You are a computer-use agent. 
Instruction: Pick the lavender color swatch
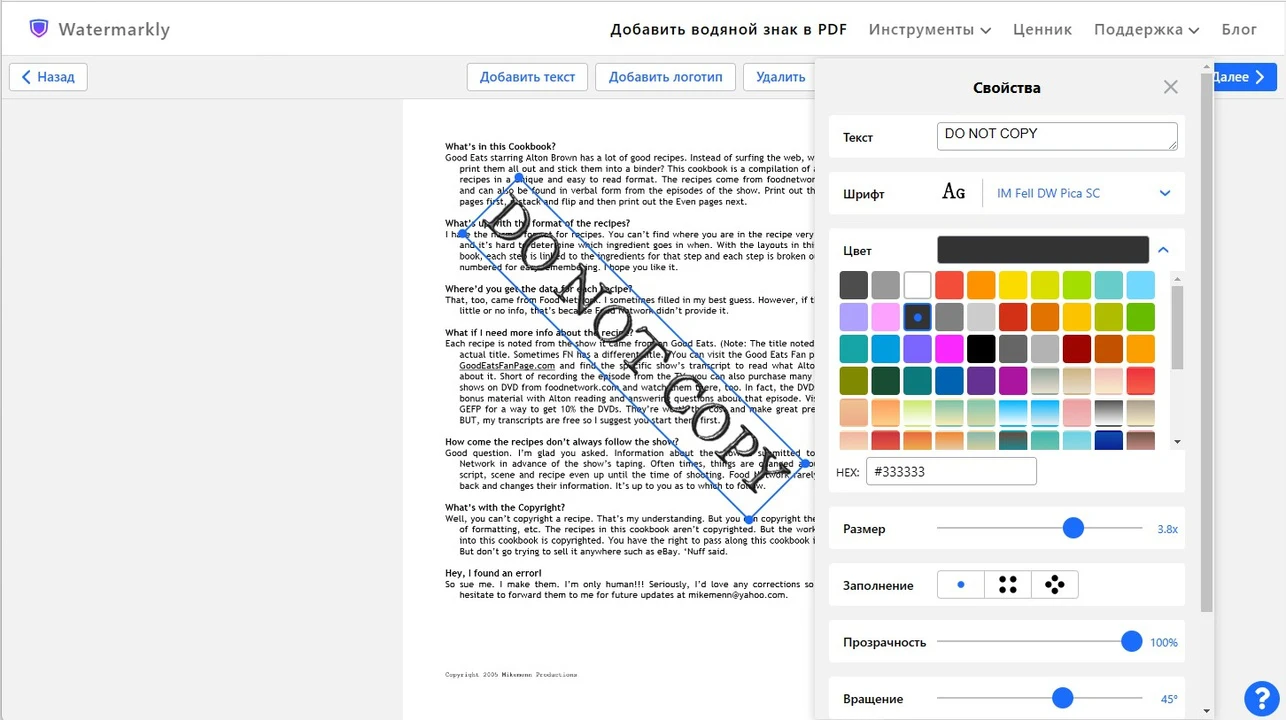coord(853,317)
